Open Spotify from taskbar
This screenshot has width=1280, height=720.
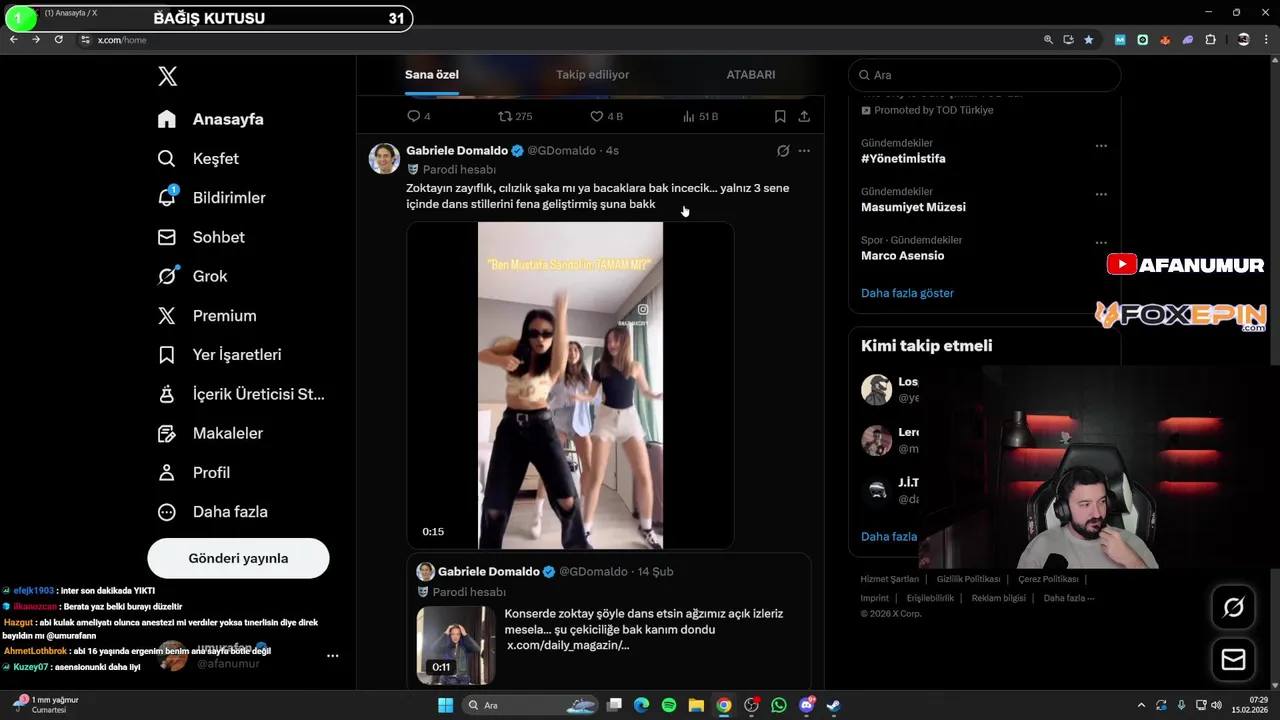pos(669,705)
